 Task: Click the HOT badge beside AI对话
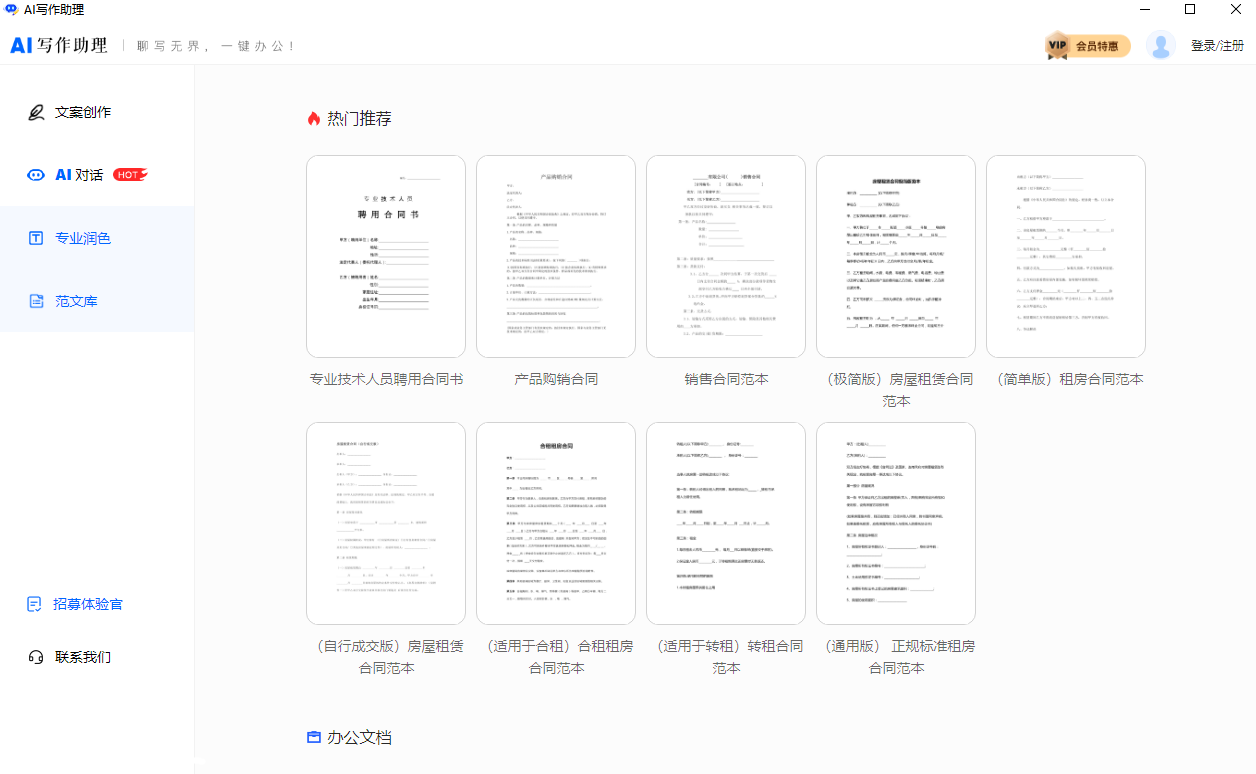coord(130,175)
